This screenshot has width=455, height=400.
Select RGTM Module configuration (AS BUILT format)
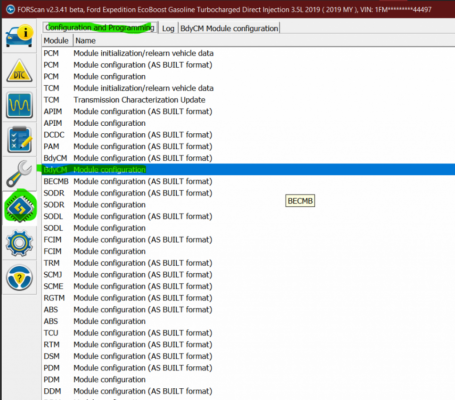[248, 298]
